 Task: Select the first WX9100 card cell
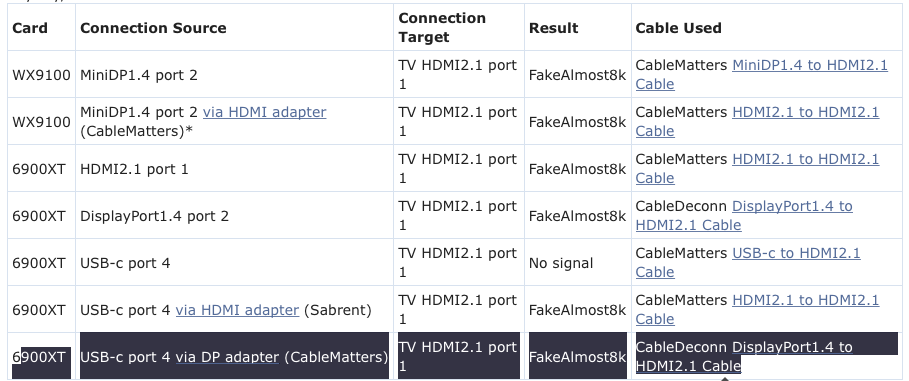41,75
